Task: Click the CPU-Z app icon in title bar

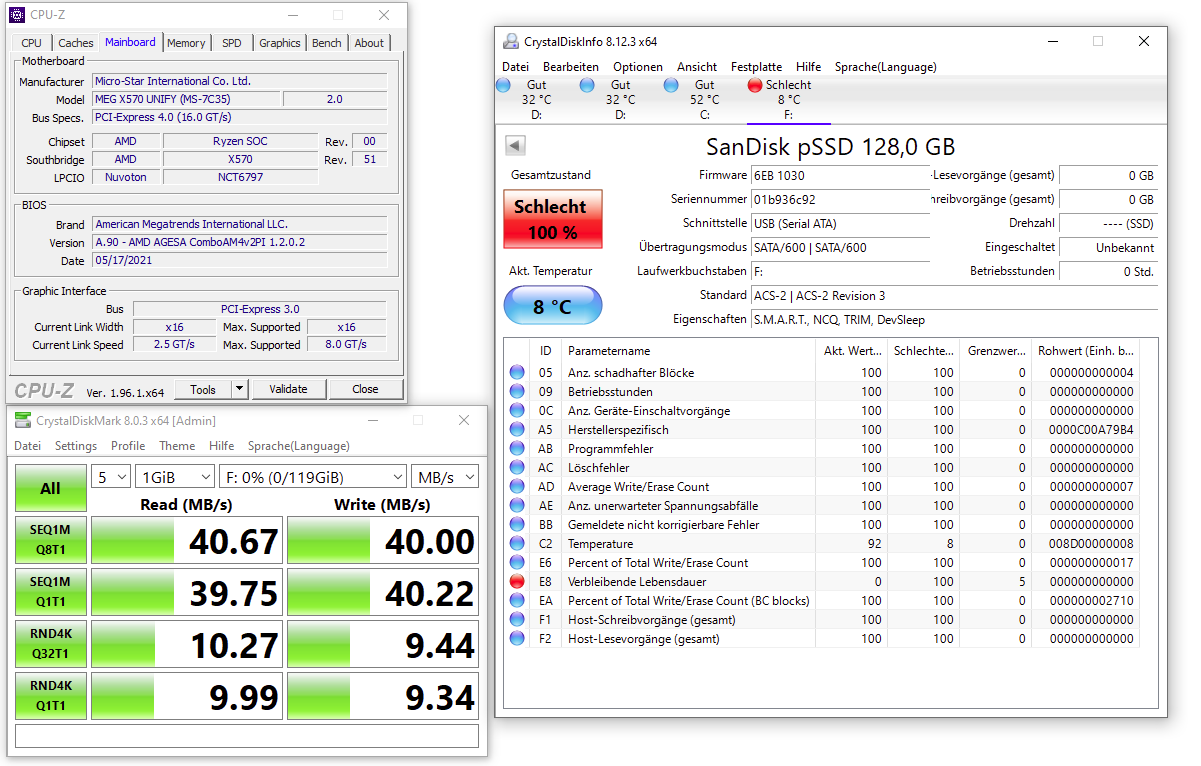Action: coord(17,15)
